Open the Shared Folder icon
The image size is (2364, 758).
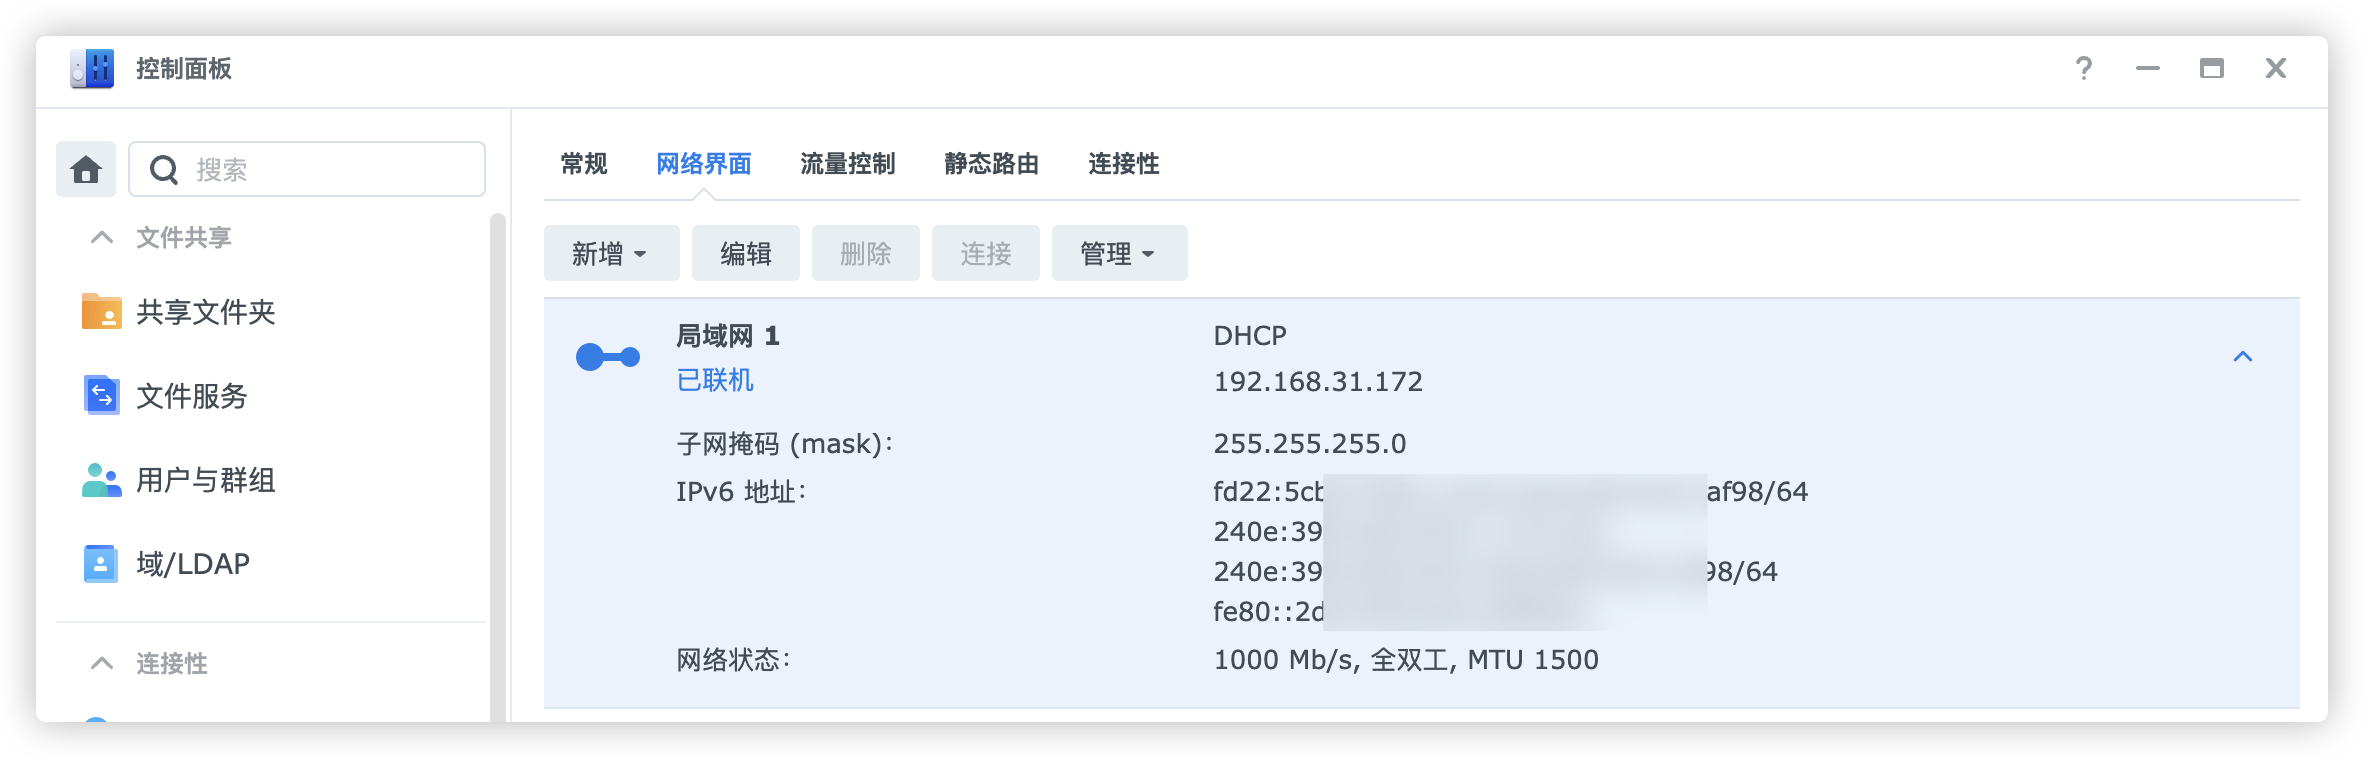(101, 312)
